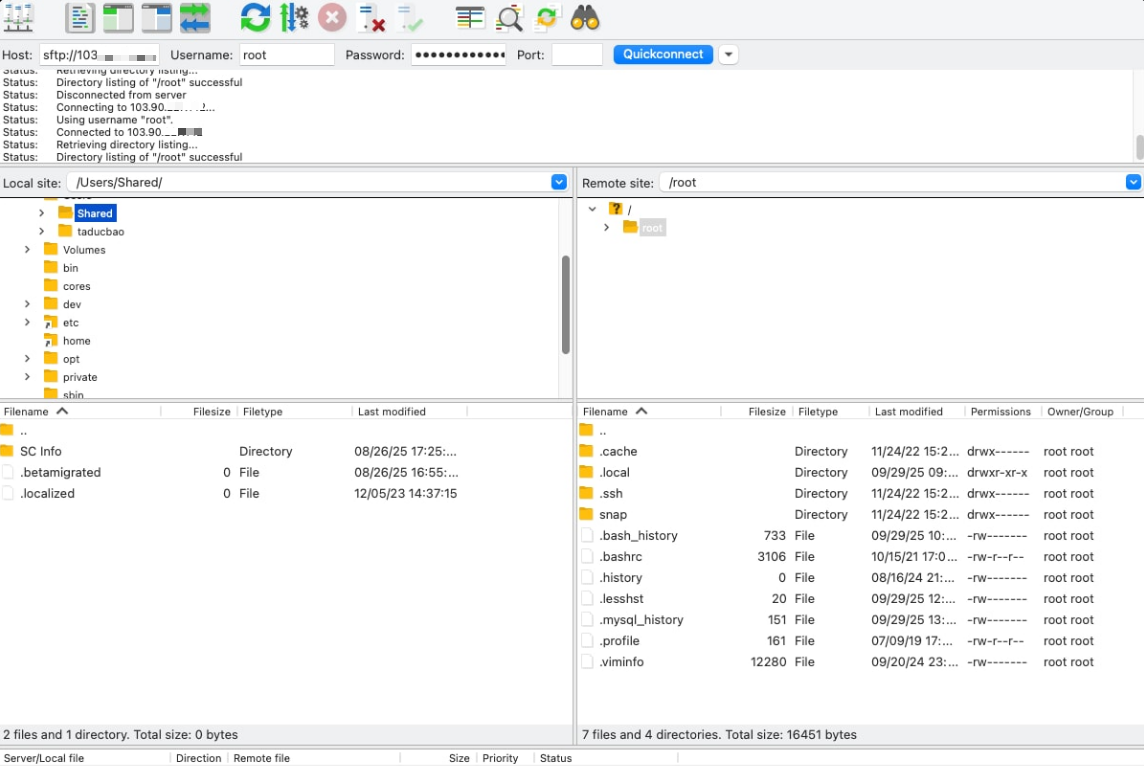Image resolution: width=1144 pixels, height=783 pixels.
Task: Focus the Username field containing root
Action: (287, 55)
